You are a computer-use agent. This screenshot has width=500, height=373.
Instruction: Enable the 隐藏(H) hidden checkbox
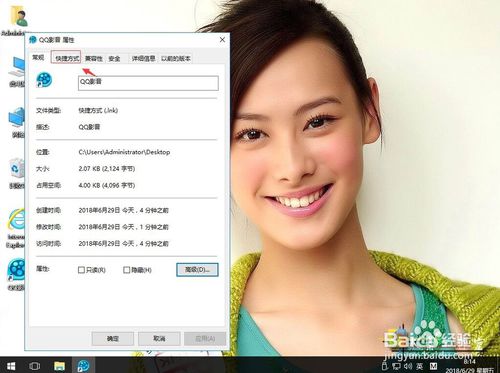coord(127,270)
